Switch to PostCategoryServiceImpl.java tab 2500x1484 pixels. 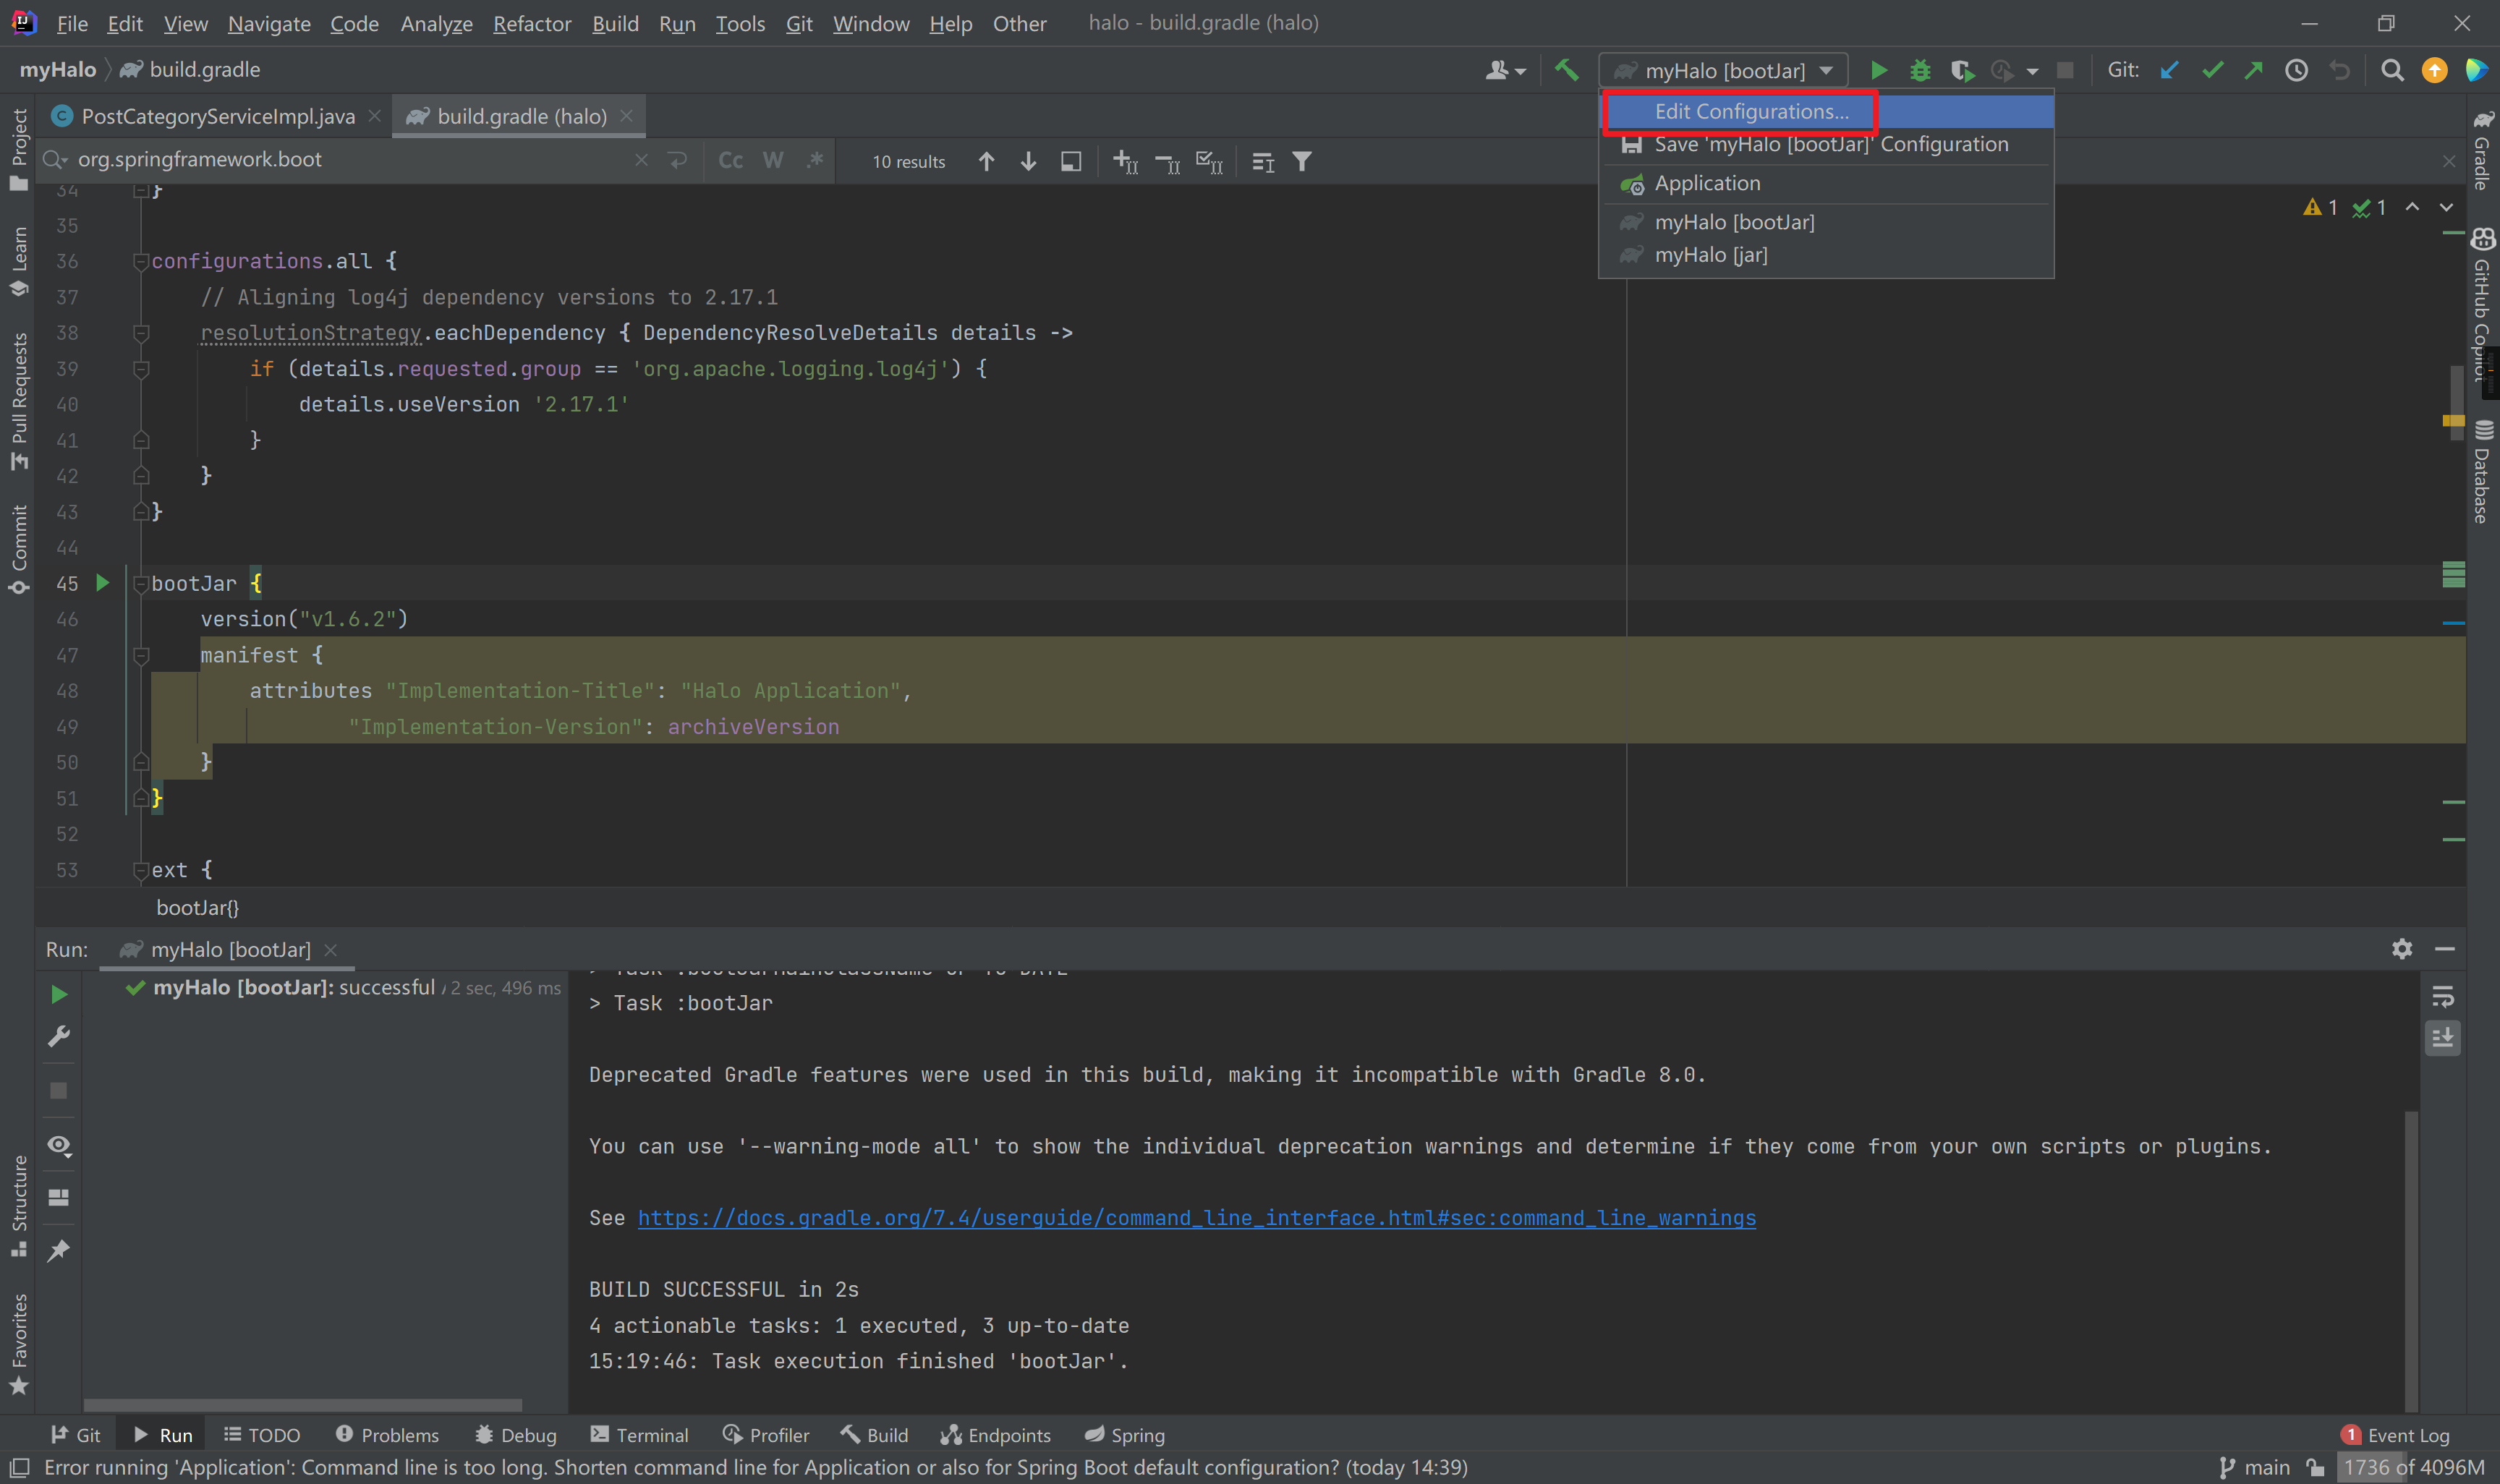[217, 116]
